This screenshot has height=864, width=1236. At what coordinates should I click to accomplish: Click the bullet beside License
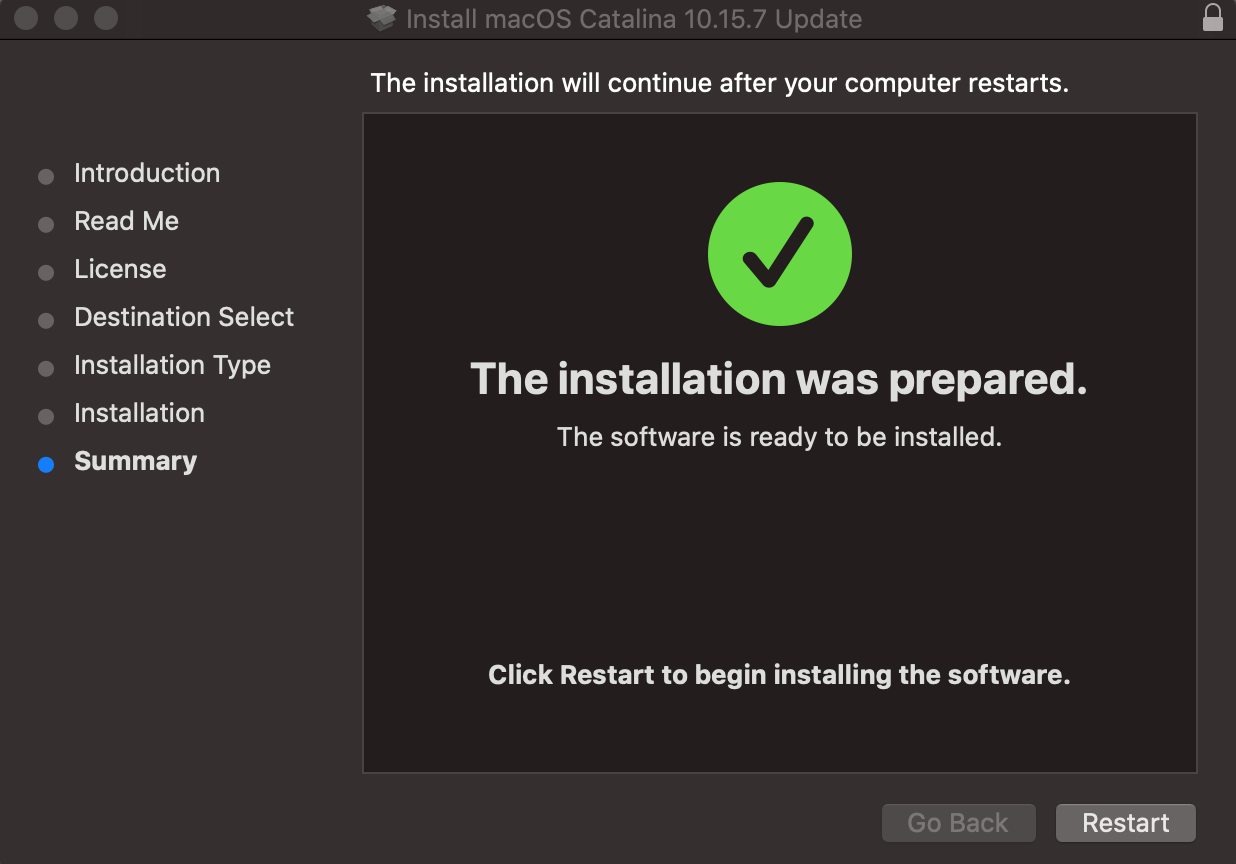tap(46, 273)
